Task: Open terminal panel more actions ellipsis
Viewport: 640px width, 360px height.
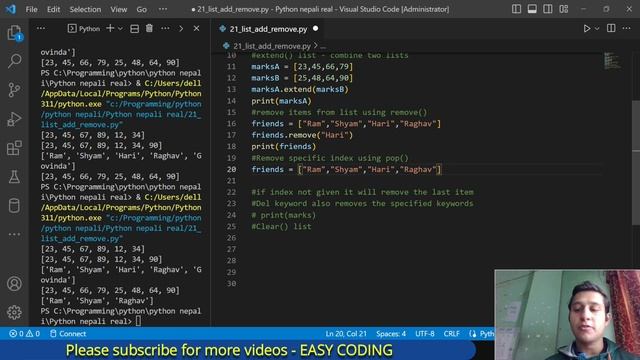Action: pos(165,29)
